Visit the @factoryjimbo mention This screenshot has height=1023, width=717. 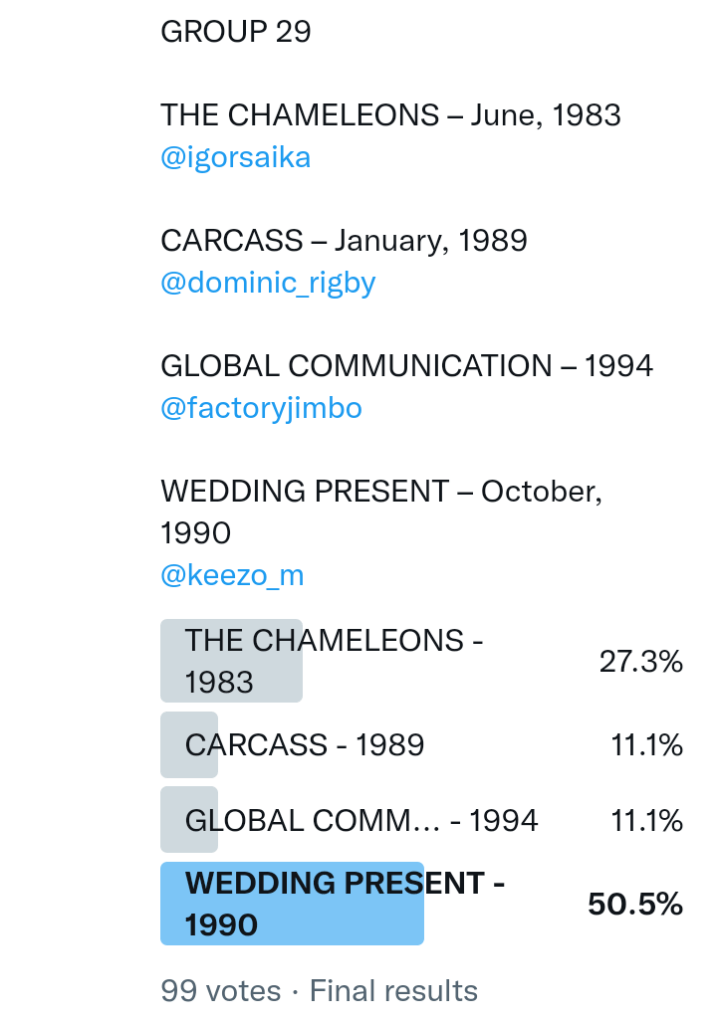tap(261, 408)
